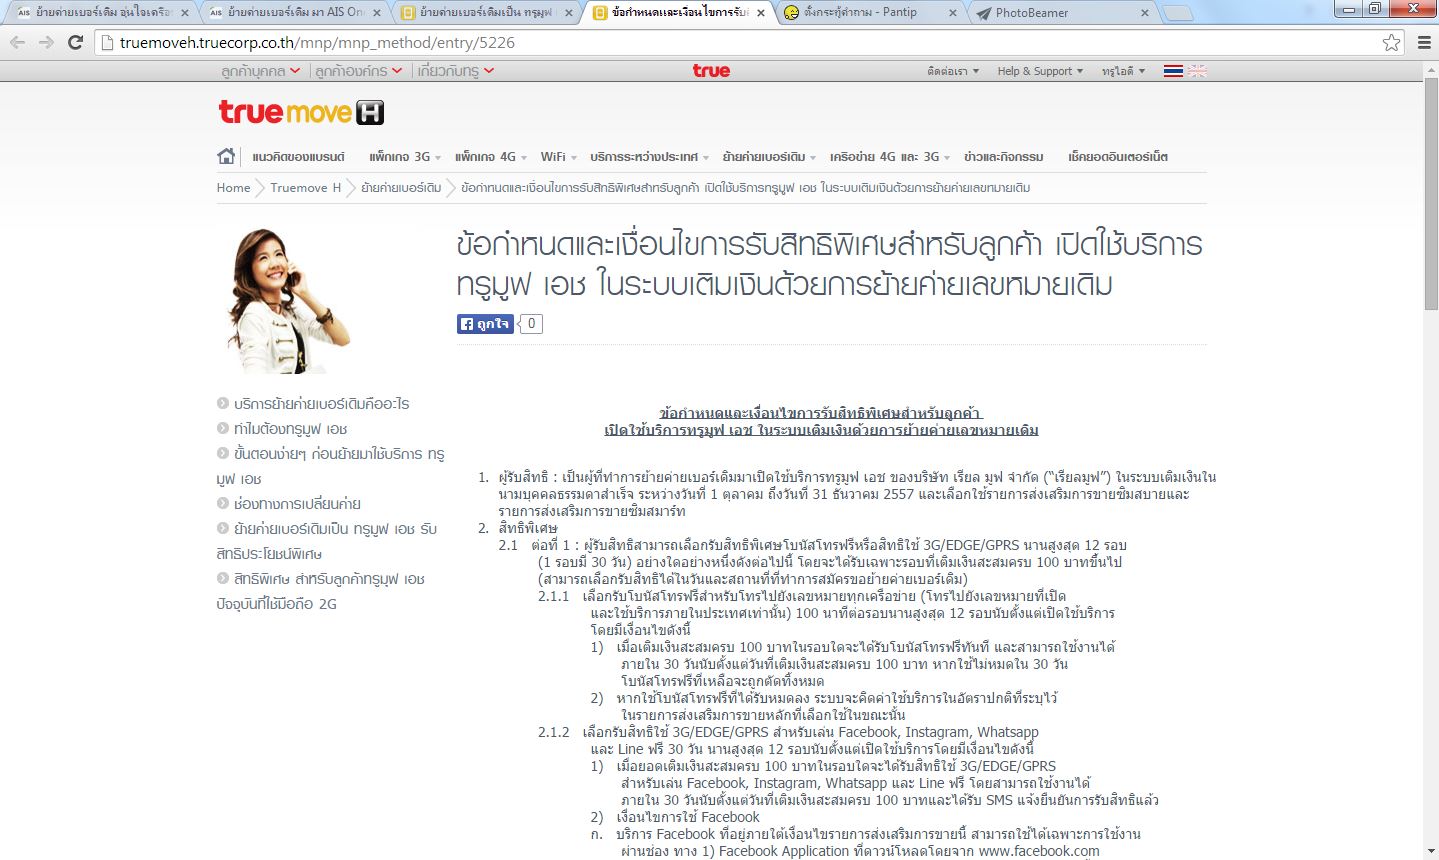Screen dimensions: 1439x860
Task: Click the Facebook like count bubble showing 0
Action: coord(532,324)
